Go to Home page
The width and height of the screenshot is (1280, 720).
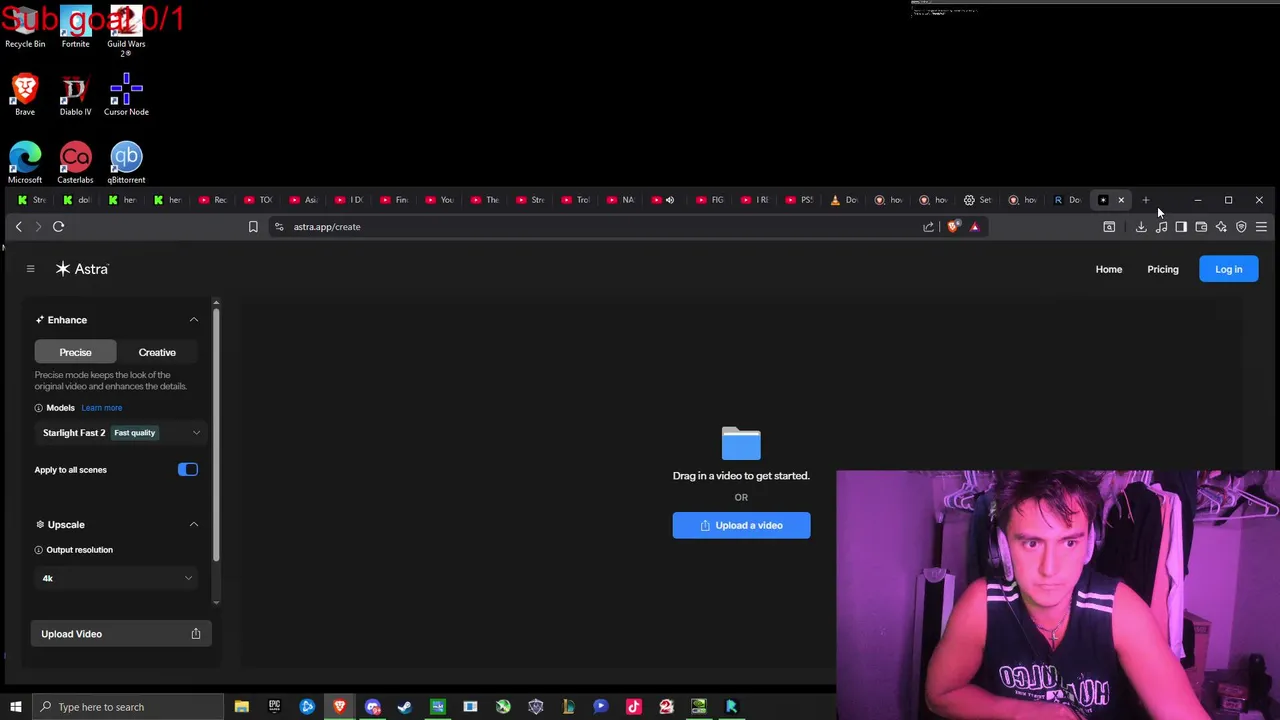(1108, 269)
